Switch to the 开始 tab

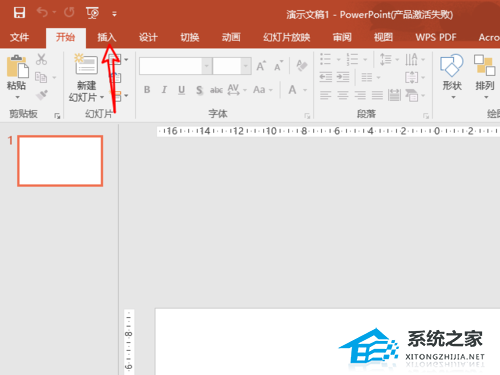coord(65,37)
